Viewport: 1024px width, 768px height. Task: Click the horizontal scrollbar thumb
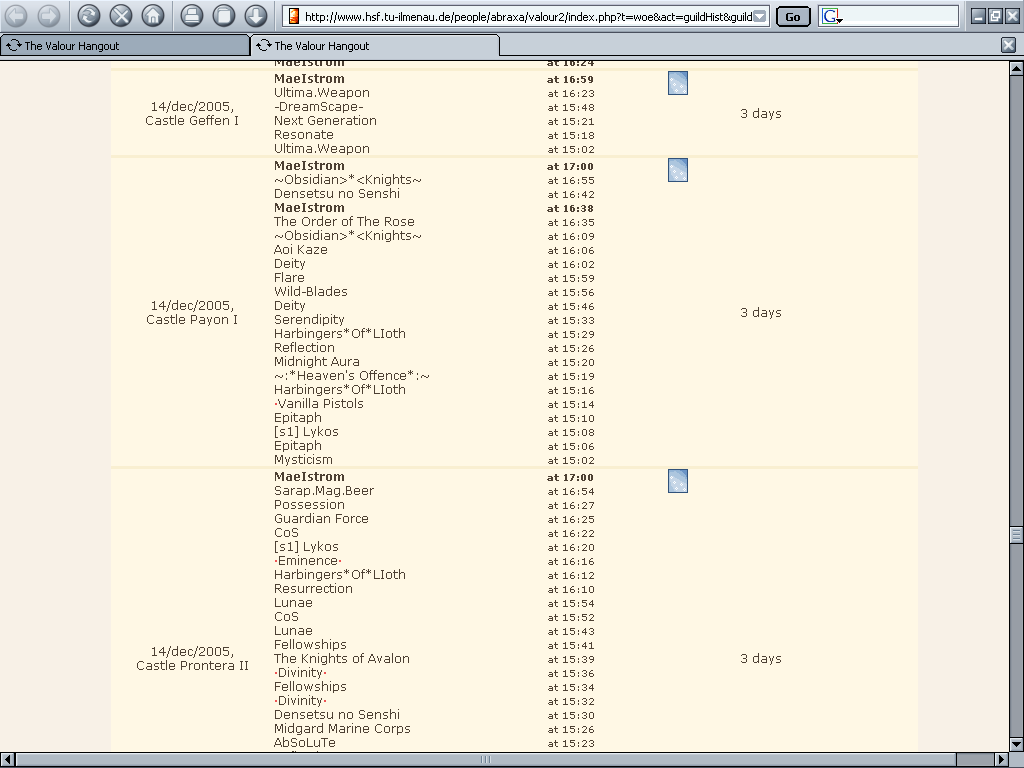486,760
